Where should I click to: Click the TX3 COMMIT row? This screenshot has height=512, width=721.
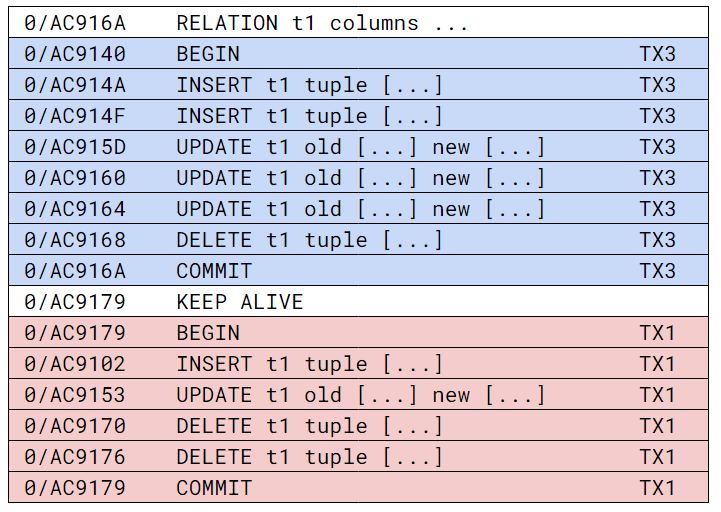358,270
